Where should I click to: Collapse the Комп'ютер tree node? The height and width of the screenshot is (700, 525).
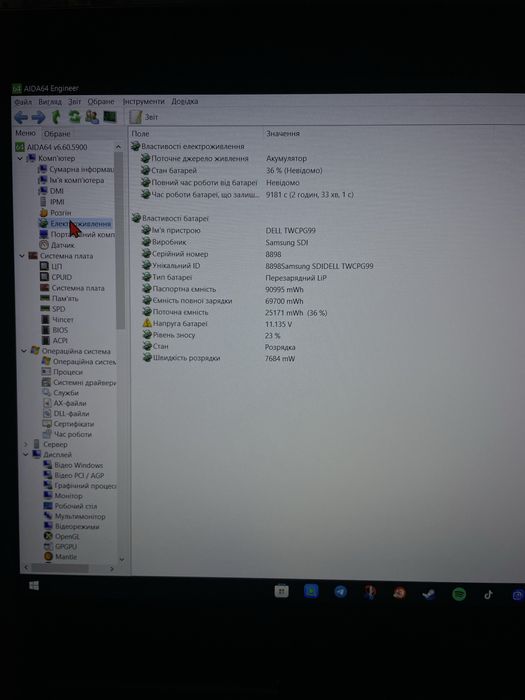pos(20,158)
